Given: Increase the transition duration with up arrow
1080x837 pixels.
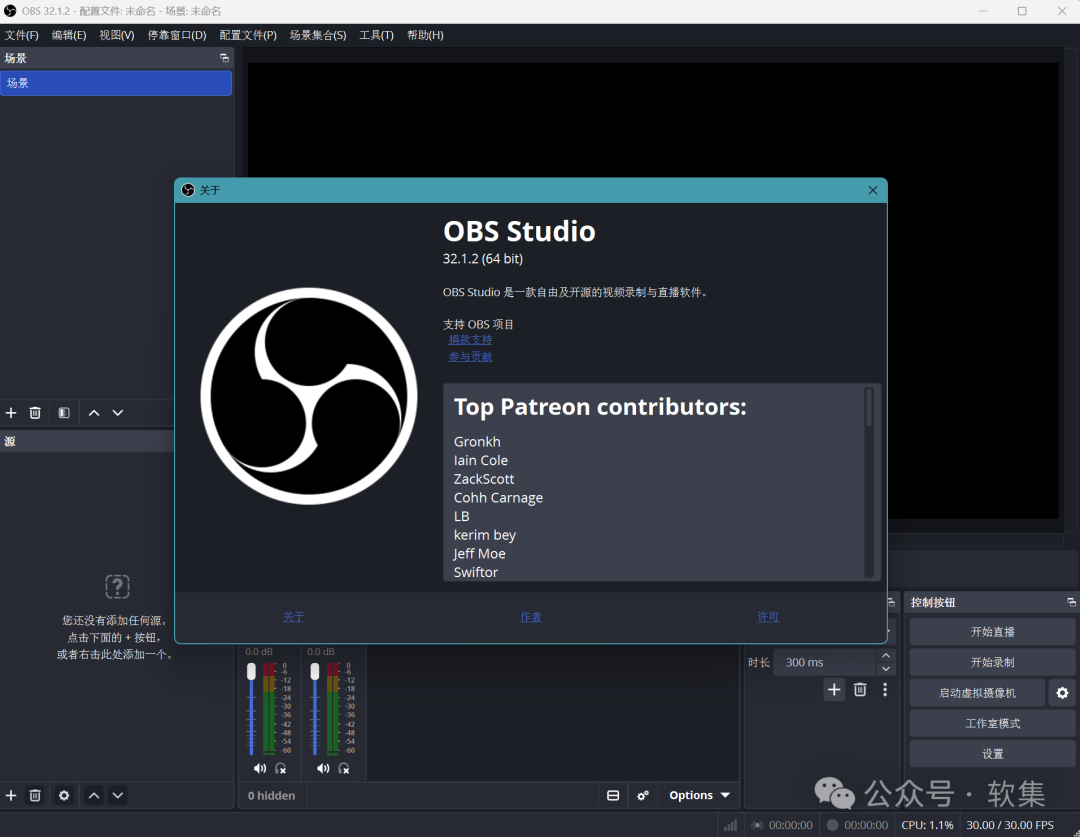Looking at the screenshot, I should [886, 655].
